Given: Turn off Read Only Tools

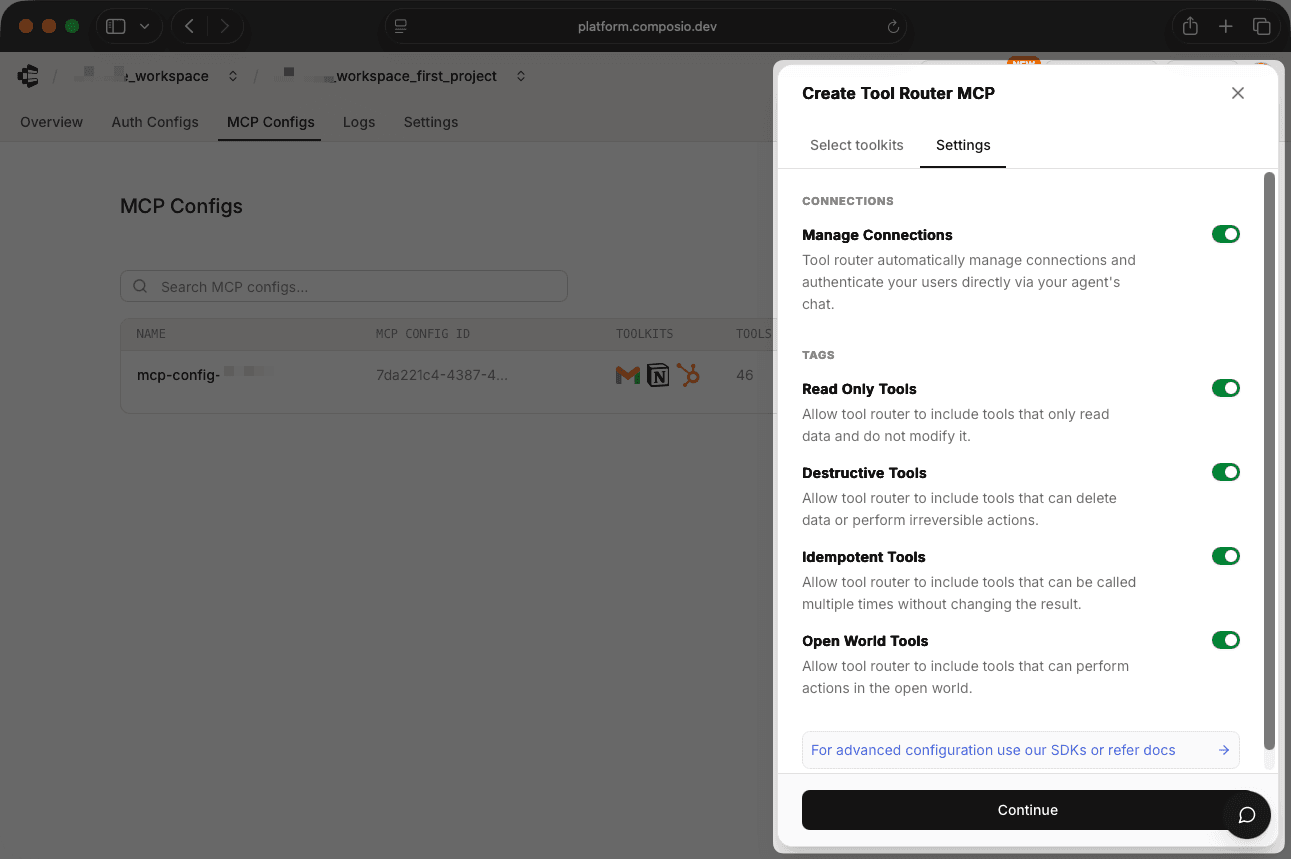Looking at the screenshot, I should (1226, 388).
